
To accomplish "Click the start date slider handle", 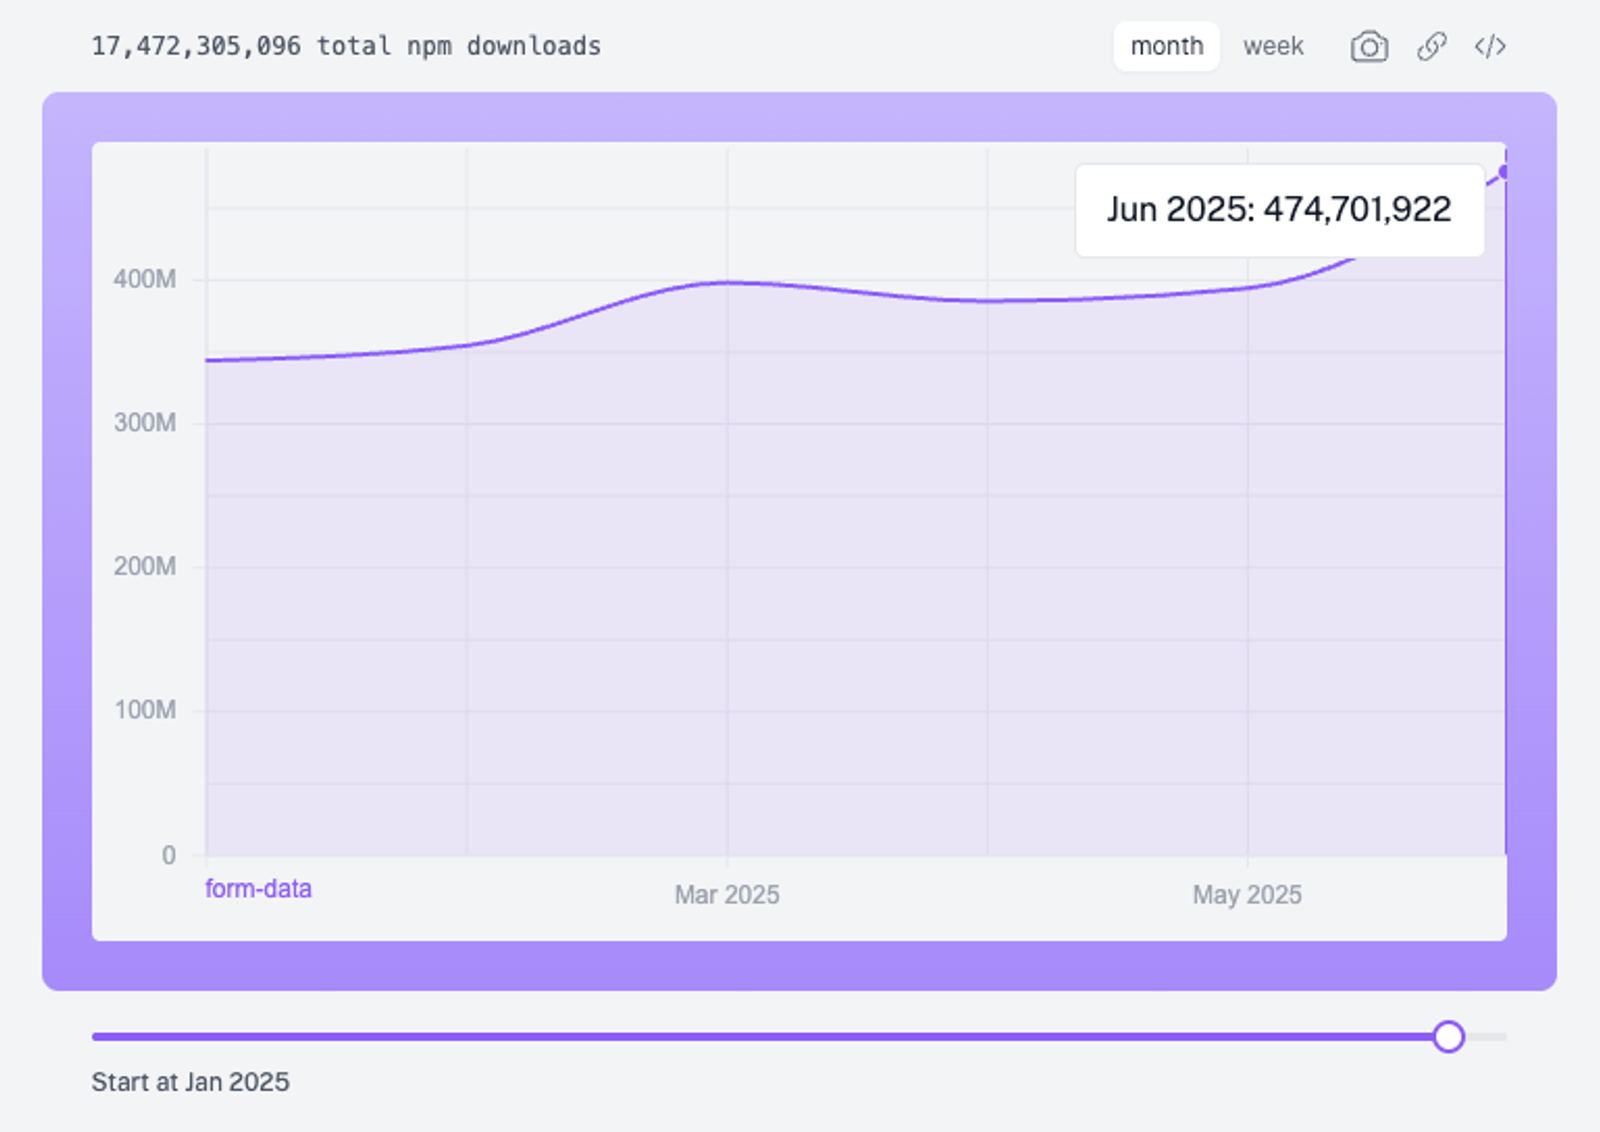I will (1448, 1037).
